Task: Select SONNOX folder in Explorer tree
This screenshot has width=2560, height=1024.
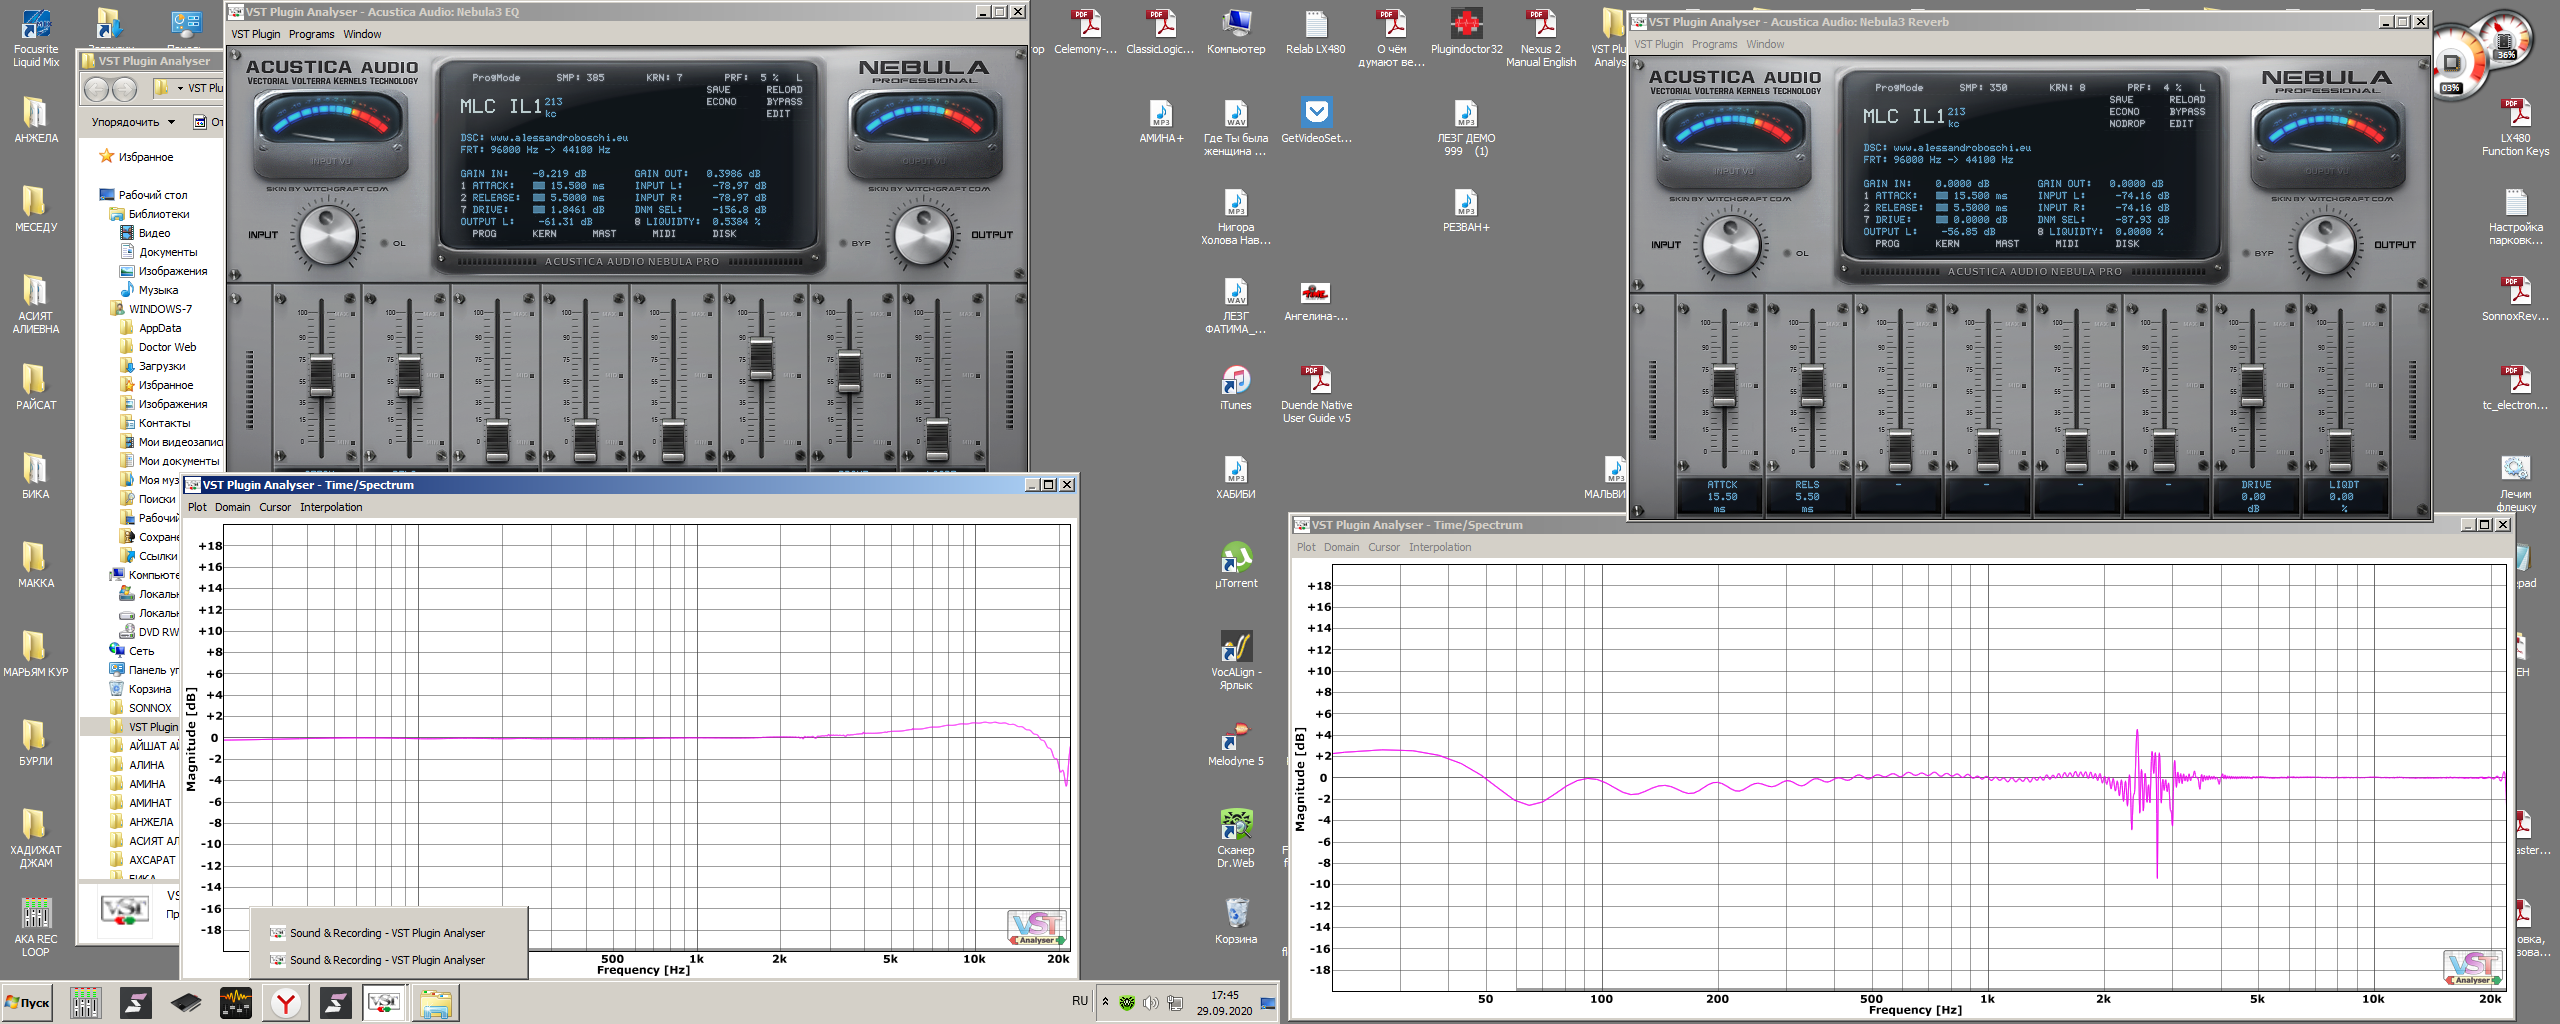Action: pyautogui.click(x=150, y=708)
